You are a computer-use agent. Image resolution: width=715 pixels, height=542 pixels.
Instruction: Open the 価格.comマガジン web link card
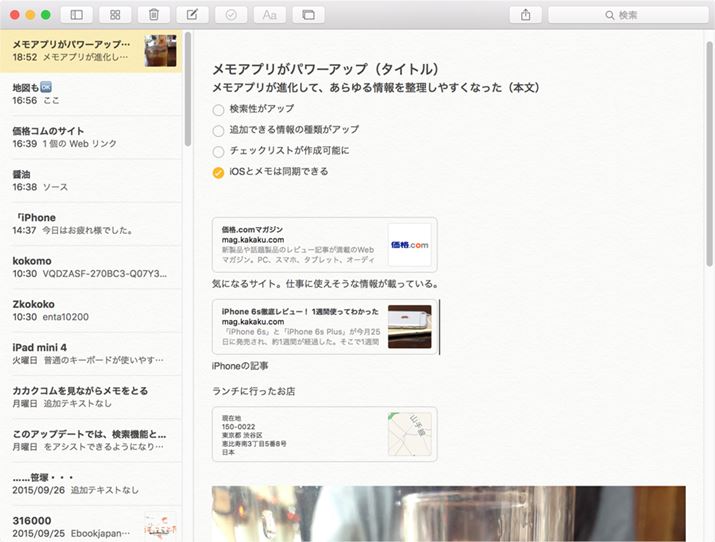[324, 245]
